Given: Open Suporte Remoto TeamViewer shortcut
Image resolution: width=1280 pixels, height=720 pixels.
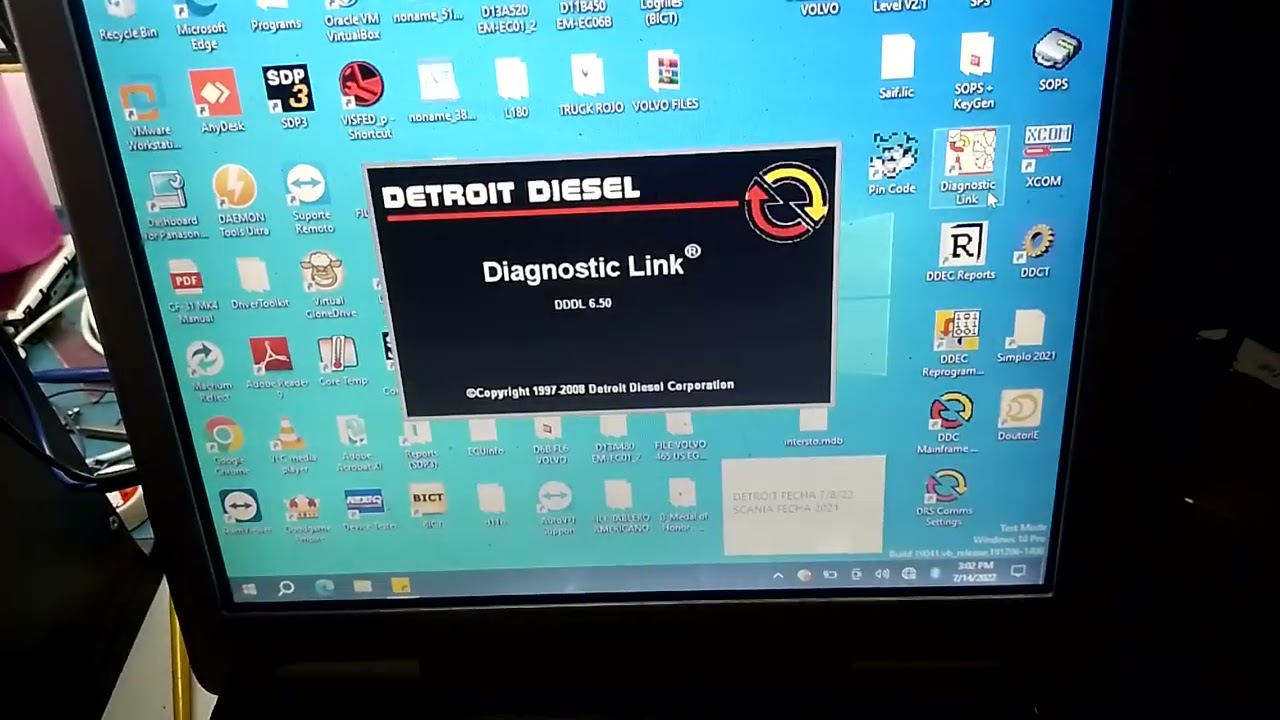Looking at the screenshot, I should tap(309, 199).
